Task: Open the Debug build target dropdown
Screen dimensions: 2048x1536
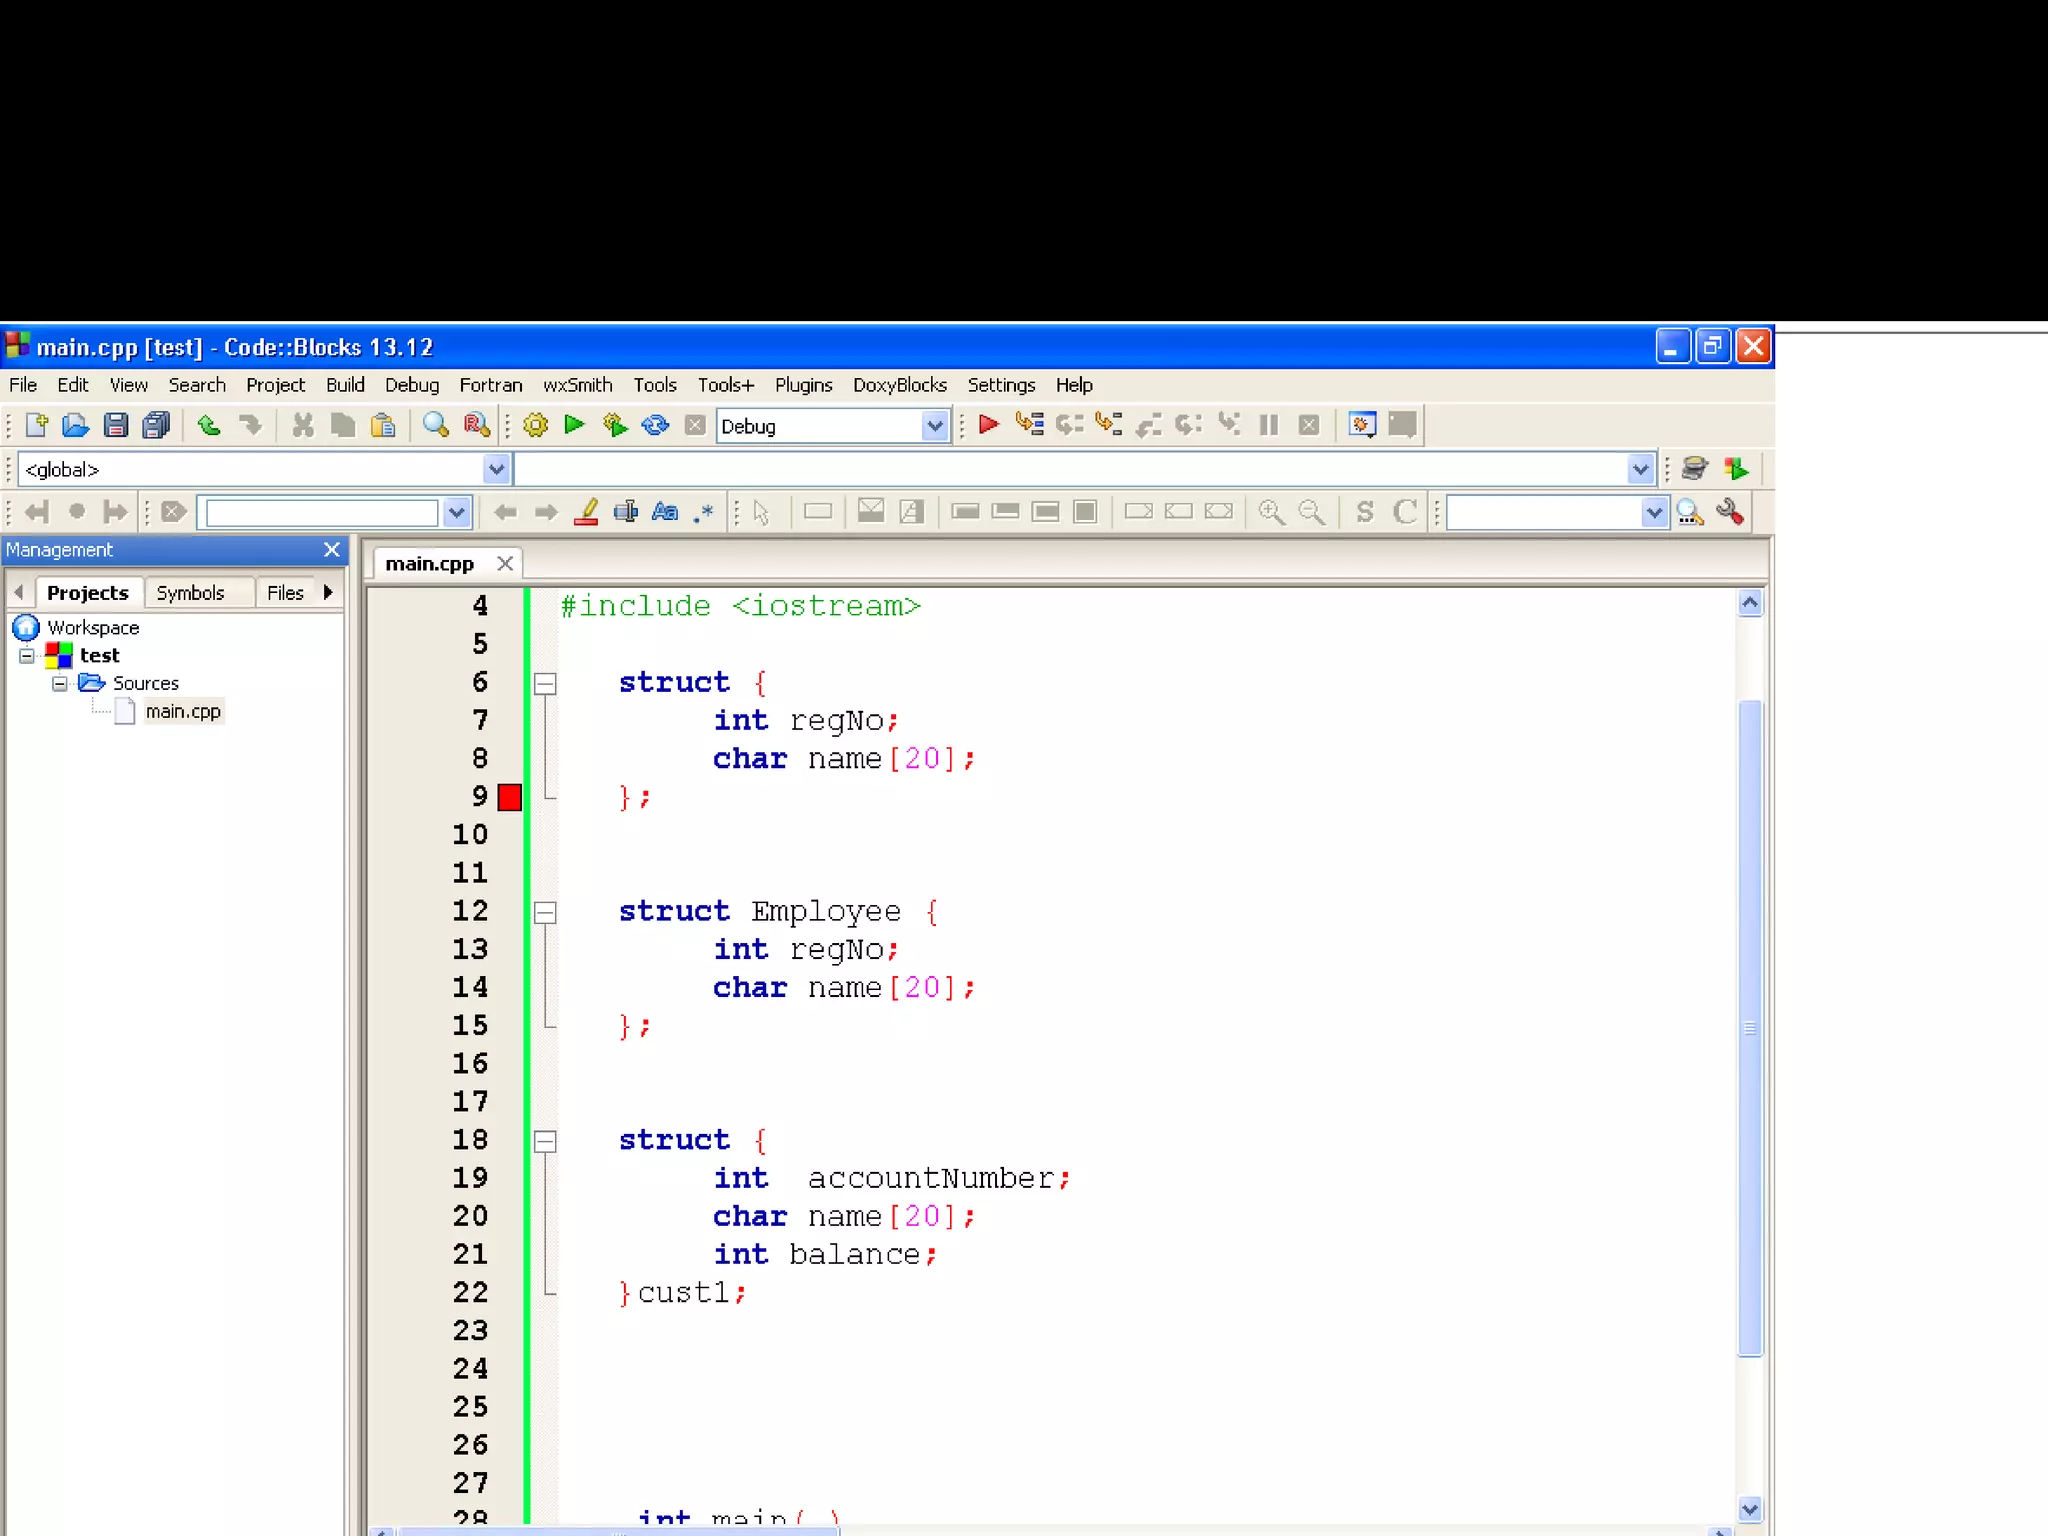Action: tap(934, 426)
